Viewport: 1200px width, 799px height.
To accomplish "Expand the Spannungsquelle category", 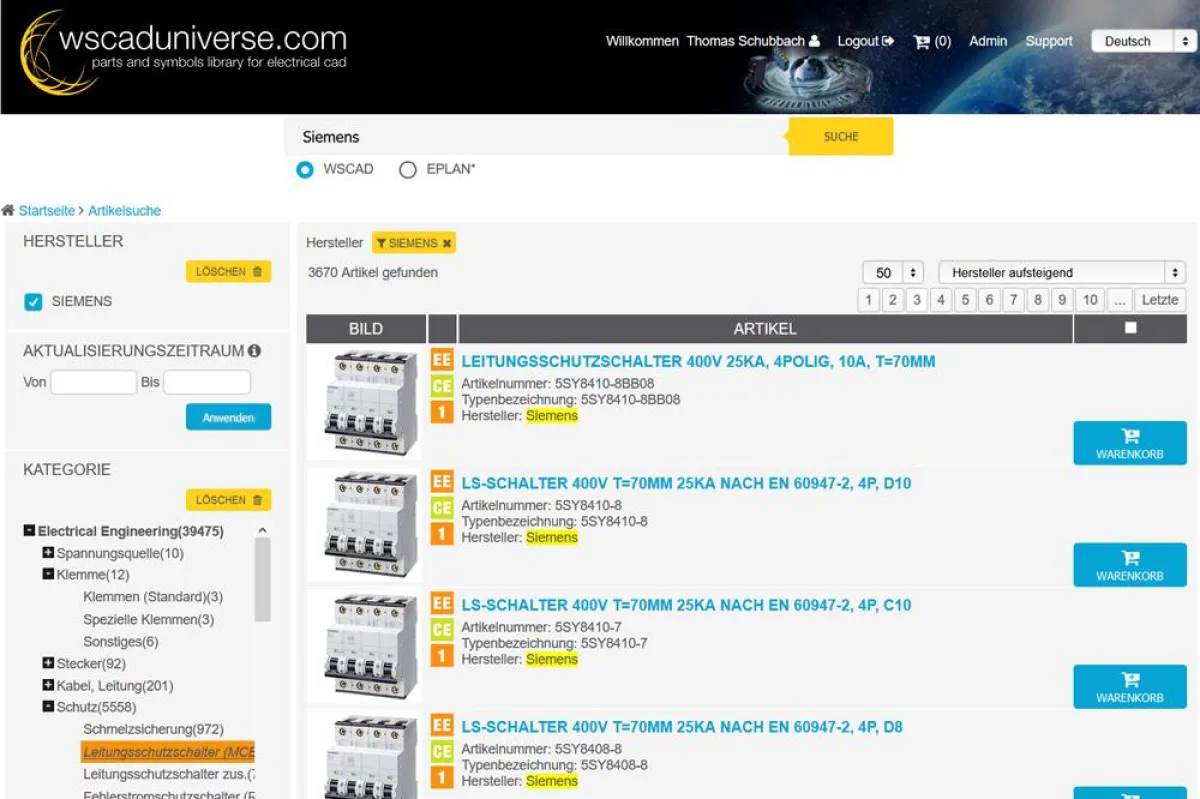I will [x=48, y=553].
